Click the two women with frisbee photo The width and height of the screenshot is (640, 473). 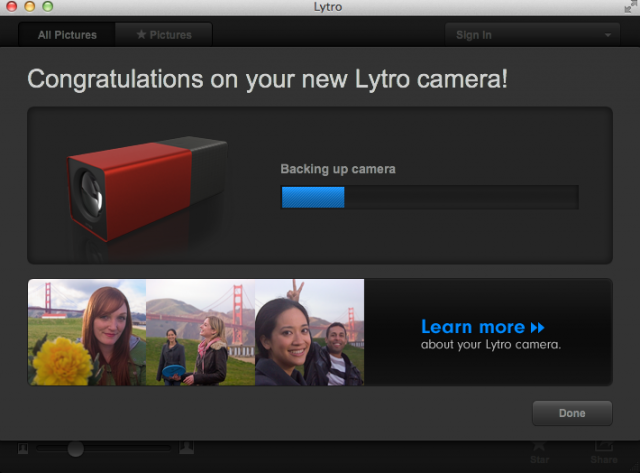coord(200,332)
